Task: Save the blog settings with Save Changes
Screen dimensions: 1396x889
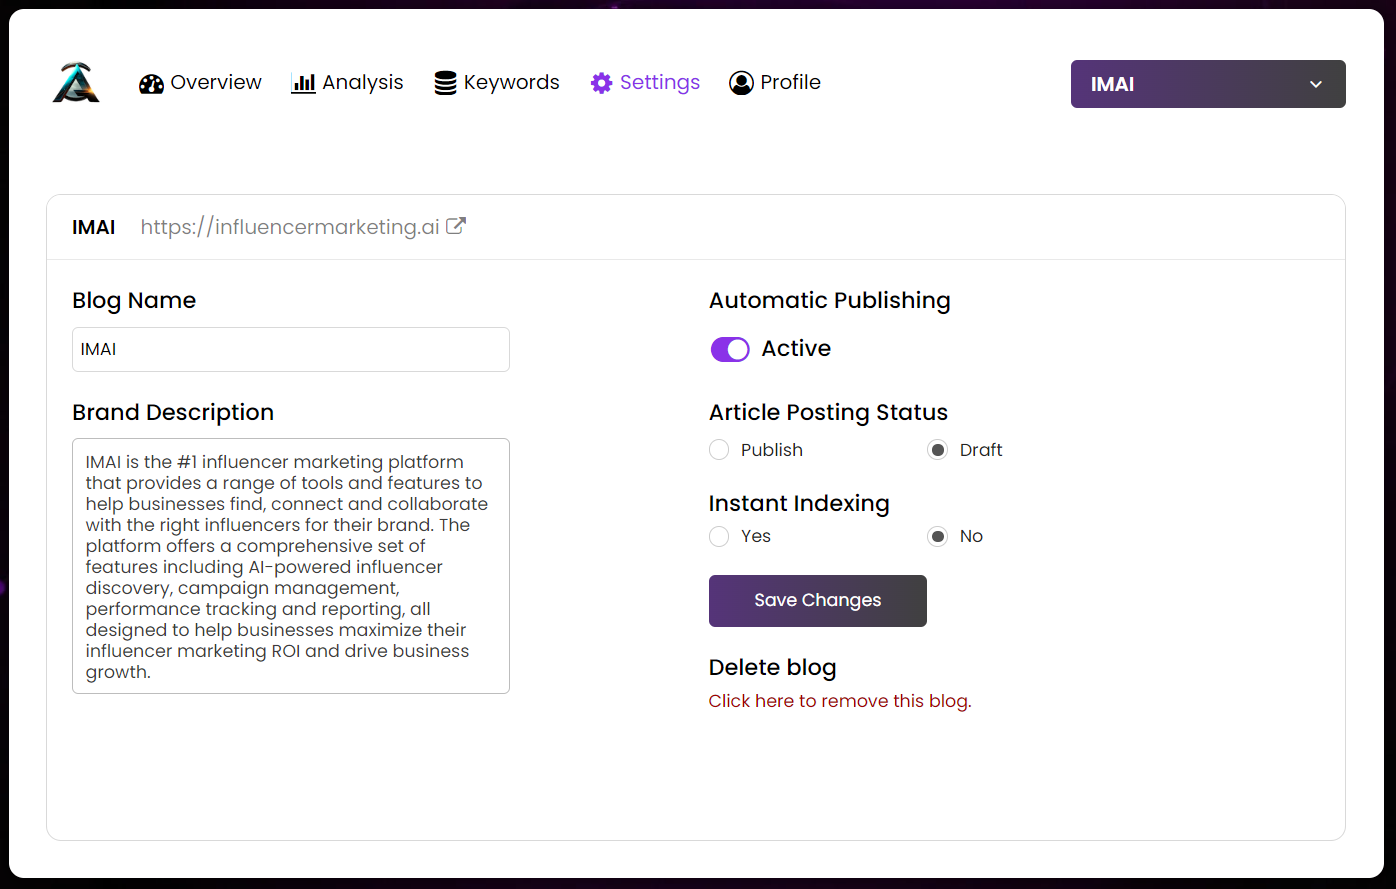Action: pos(818,601)
